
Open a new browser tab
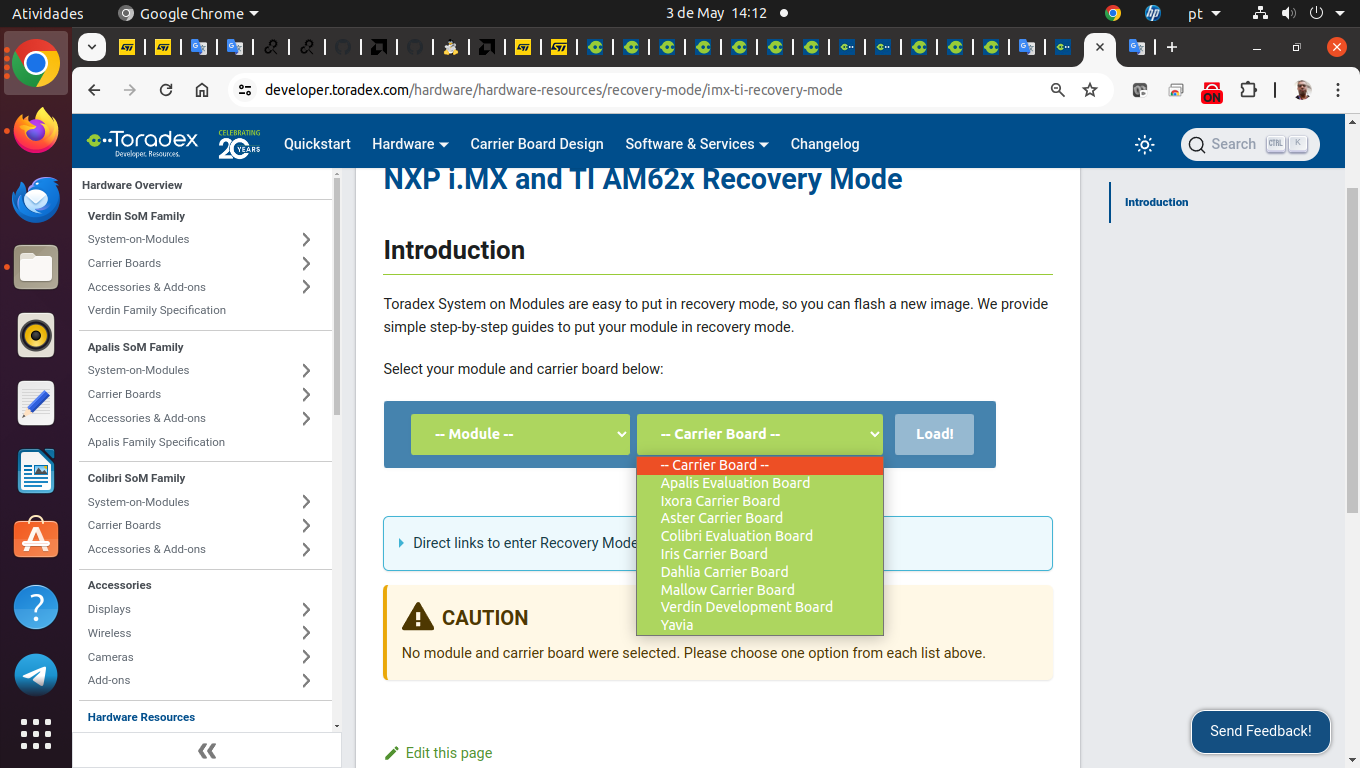[1172, 47]
